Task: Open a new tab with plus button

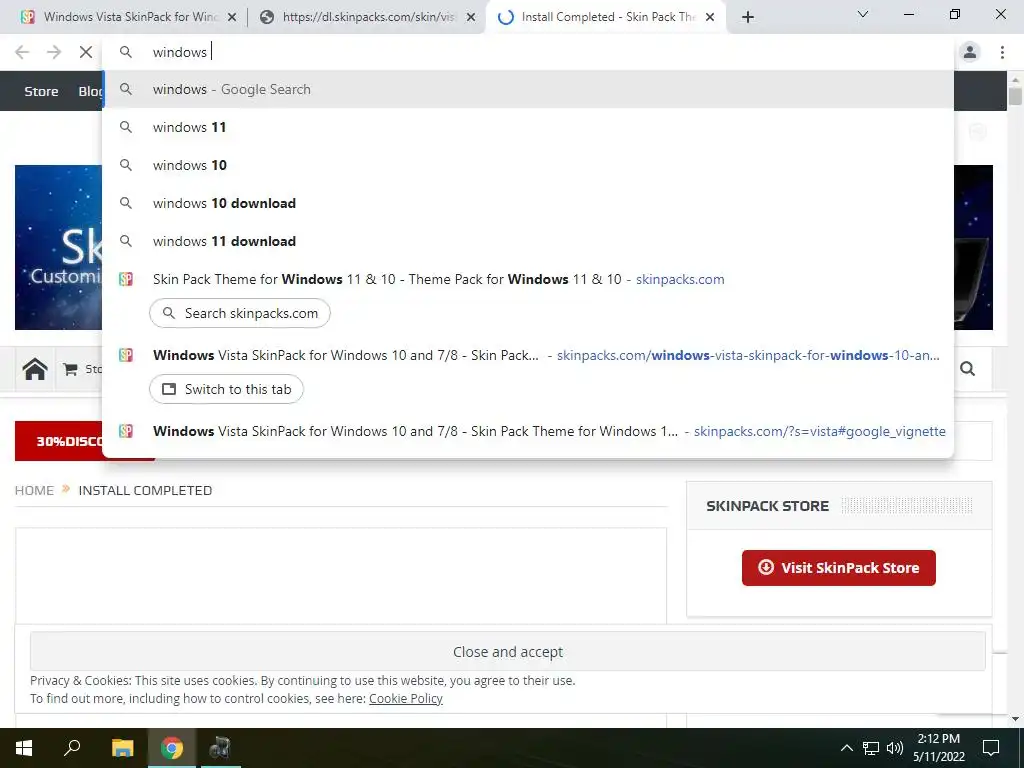Action: (x=748, y=17)
